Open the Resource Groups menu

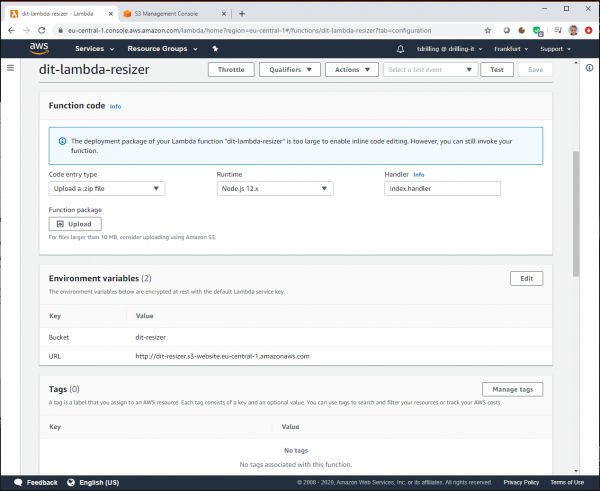pyautogui.click(x=162, y=49)
